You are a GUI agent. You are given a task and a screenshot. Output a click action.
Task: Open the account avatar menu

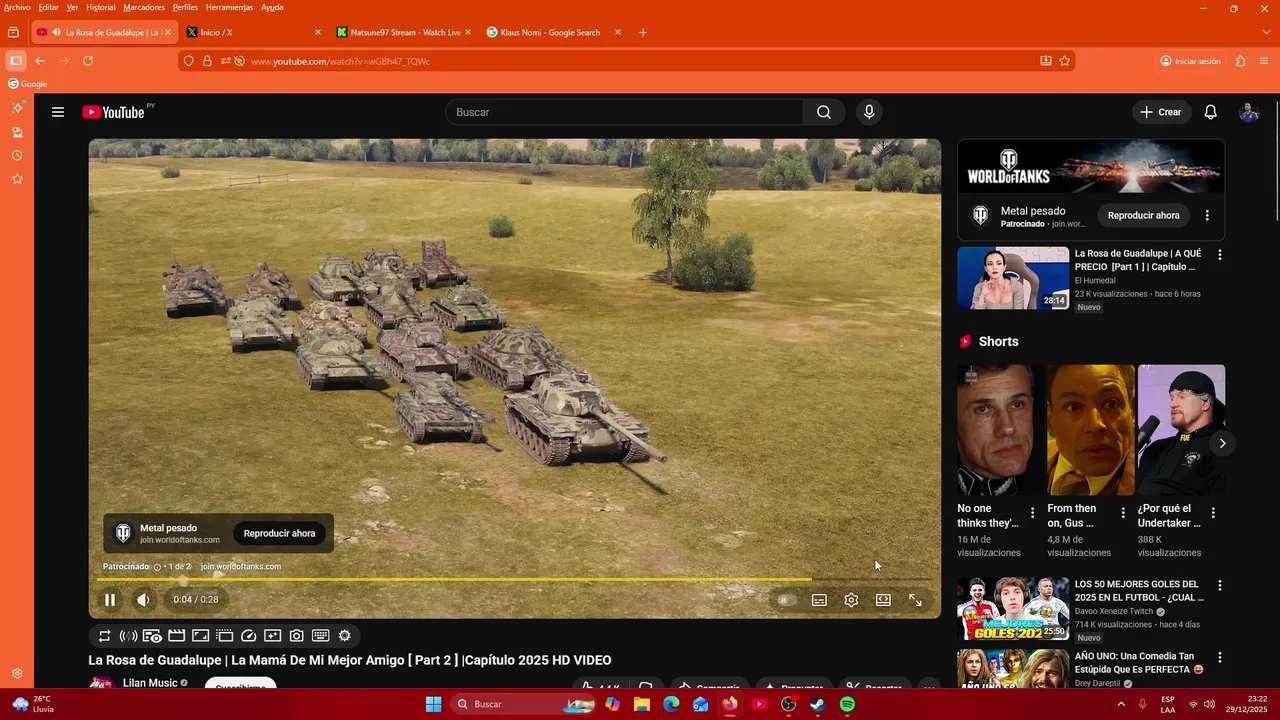click(1249, 112)
